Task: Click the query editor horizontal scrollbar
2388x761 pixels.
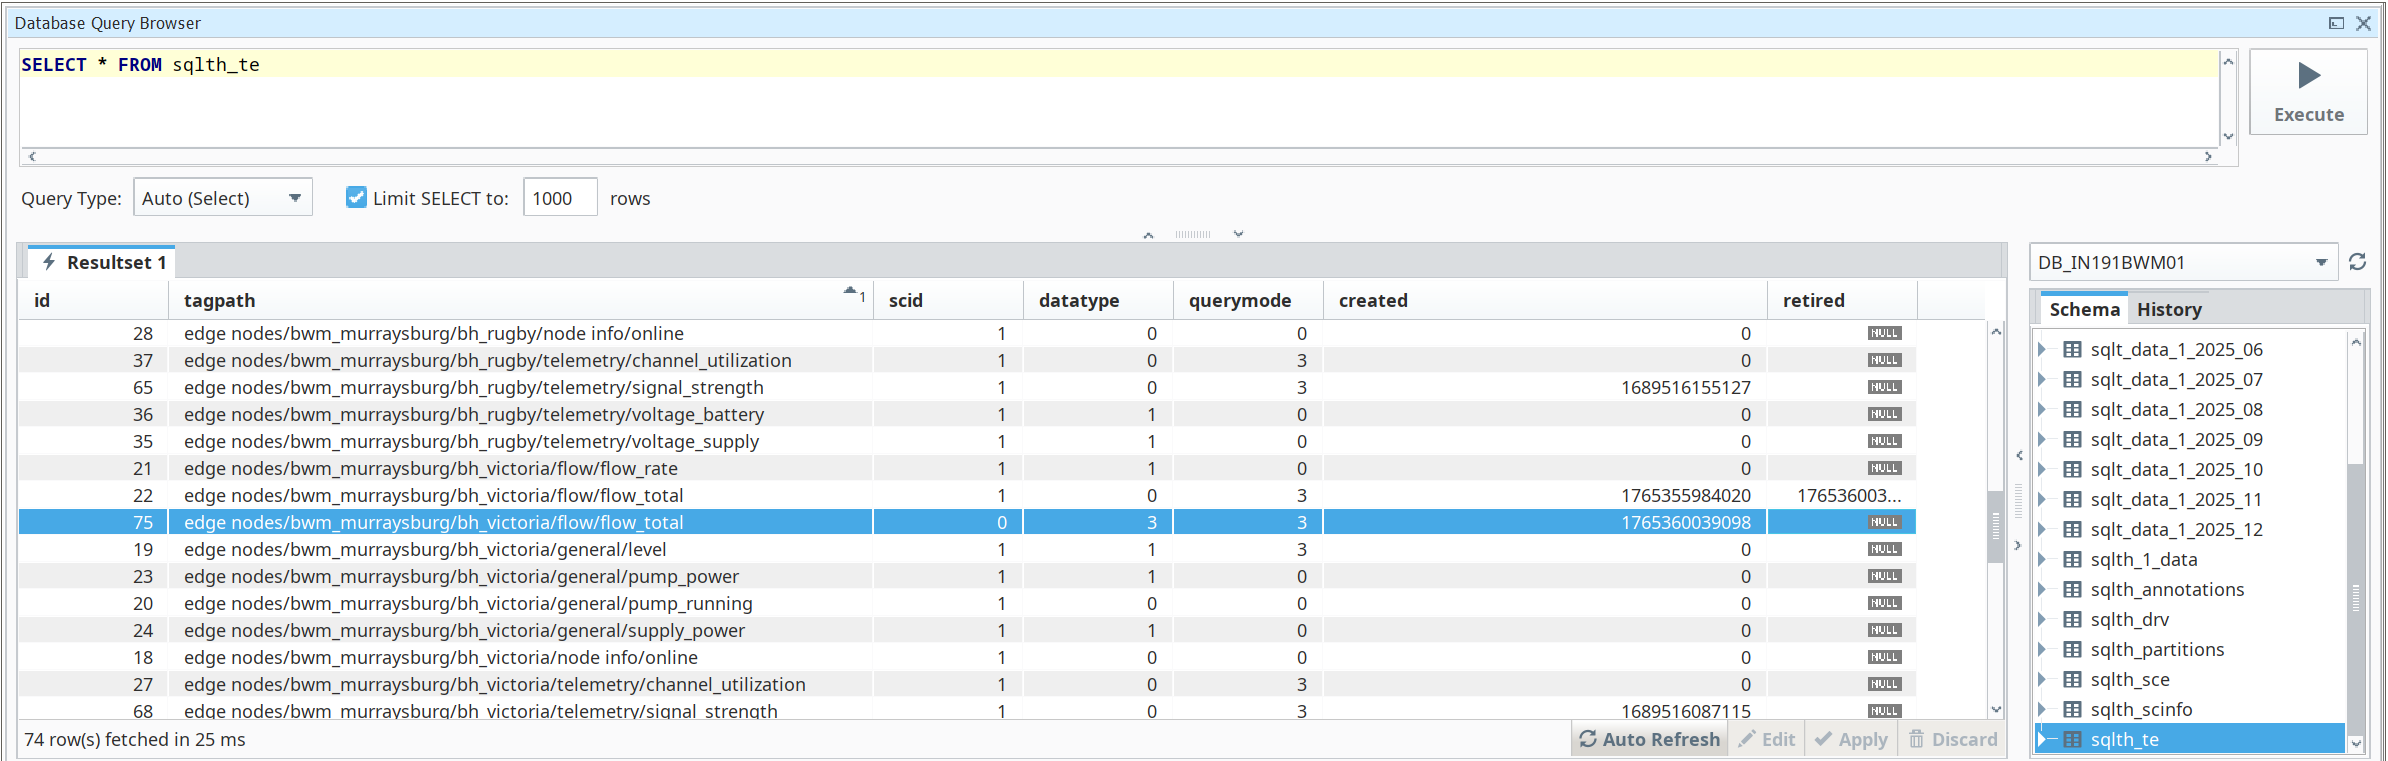Action: (1119, 156)
